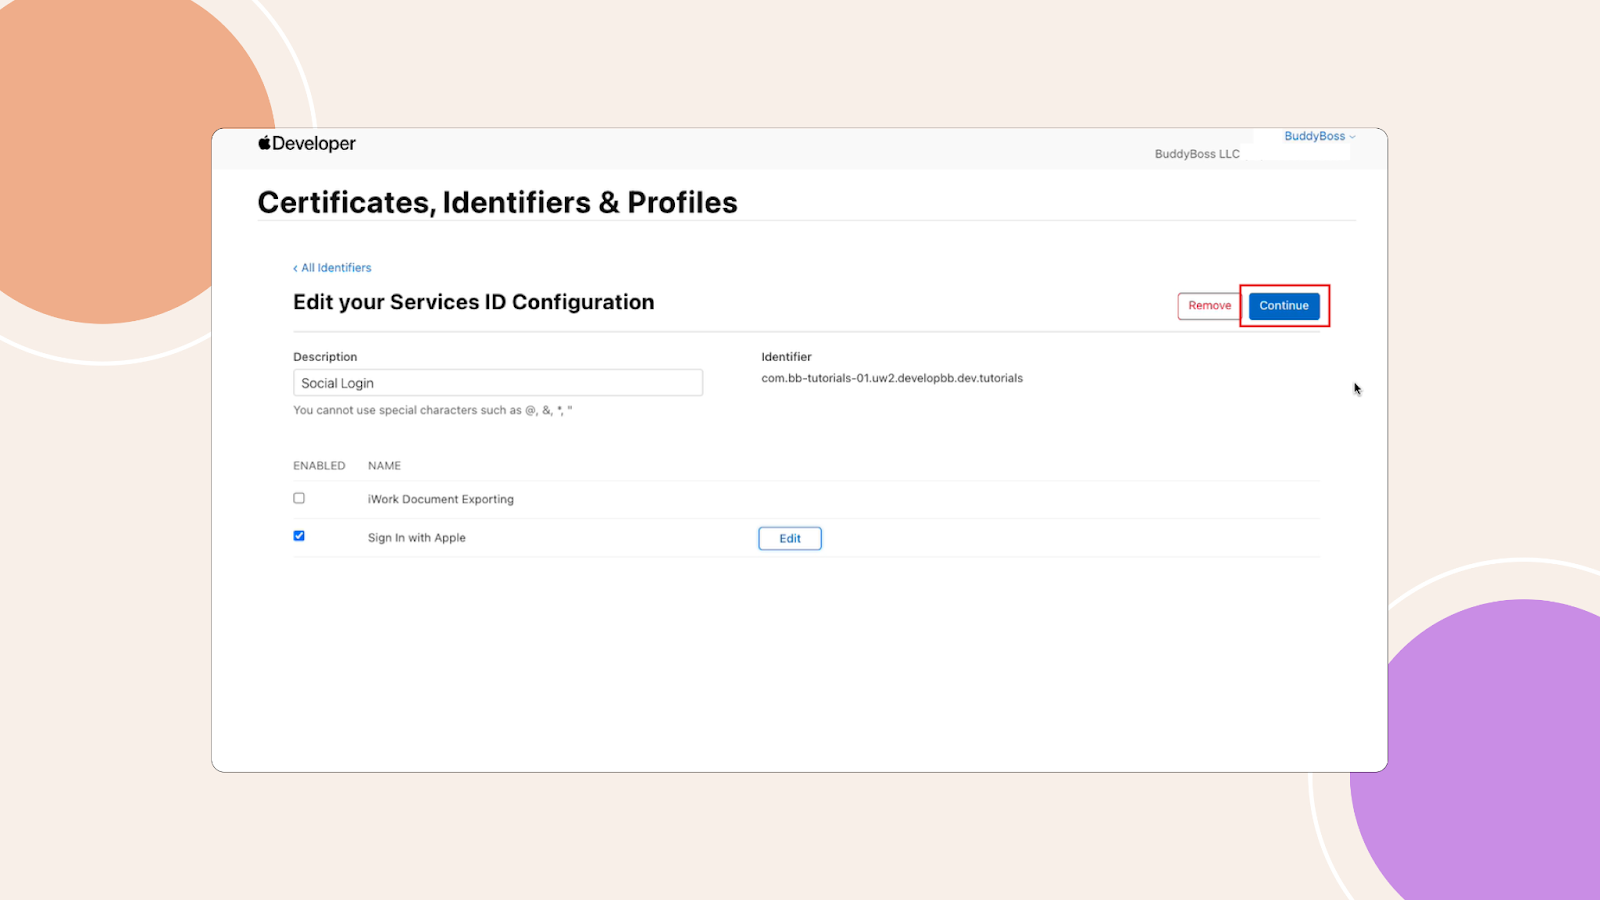Image resolution: width=1600 pixels, height=900 pixels.
Task: Enable the iWork Document Exporting checkbox
Action: coord(299,498)
